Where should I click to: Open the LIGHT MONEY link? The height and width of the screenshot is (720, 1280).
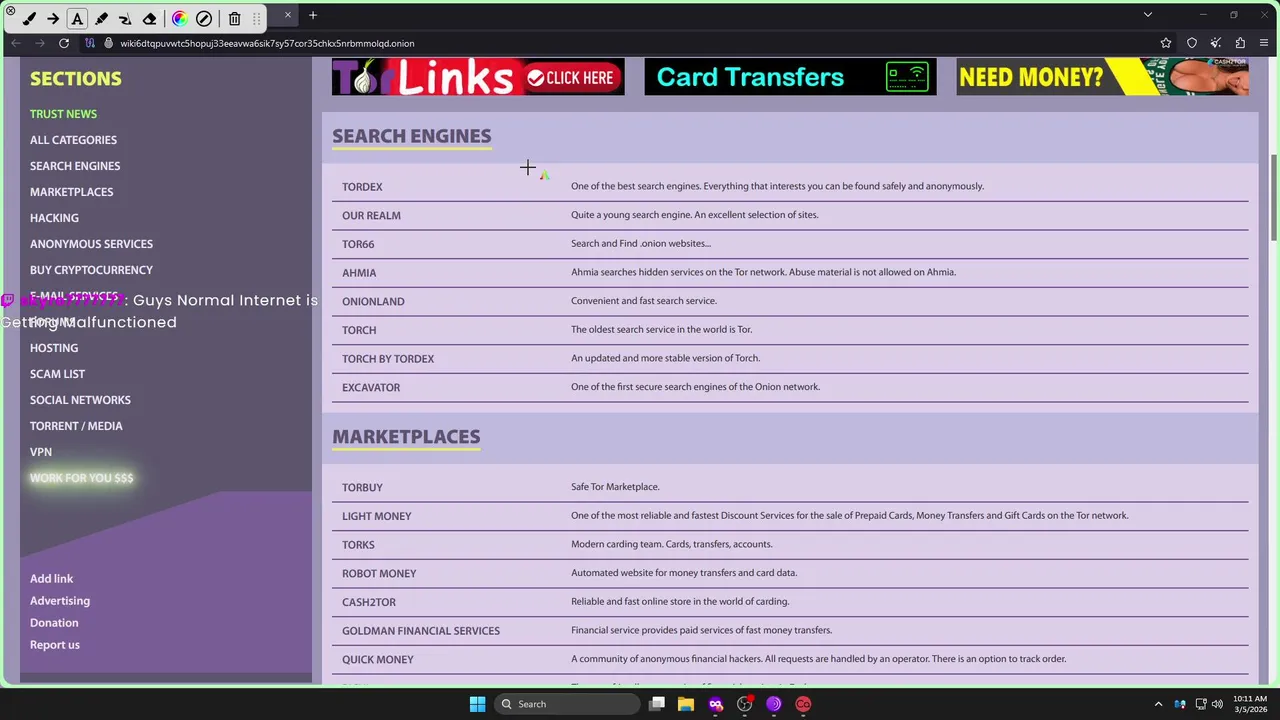pos(377,517)
